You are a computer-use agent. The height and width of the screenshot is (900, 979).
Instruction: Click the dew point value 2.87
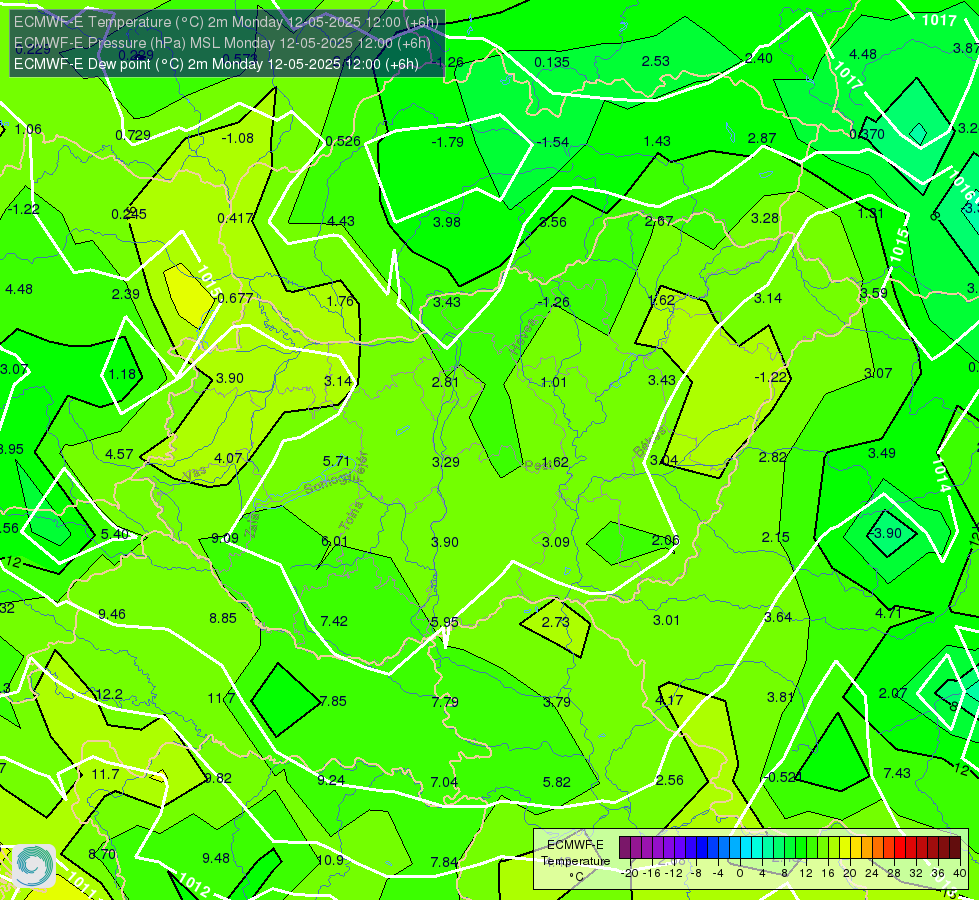coord(762,138)
